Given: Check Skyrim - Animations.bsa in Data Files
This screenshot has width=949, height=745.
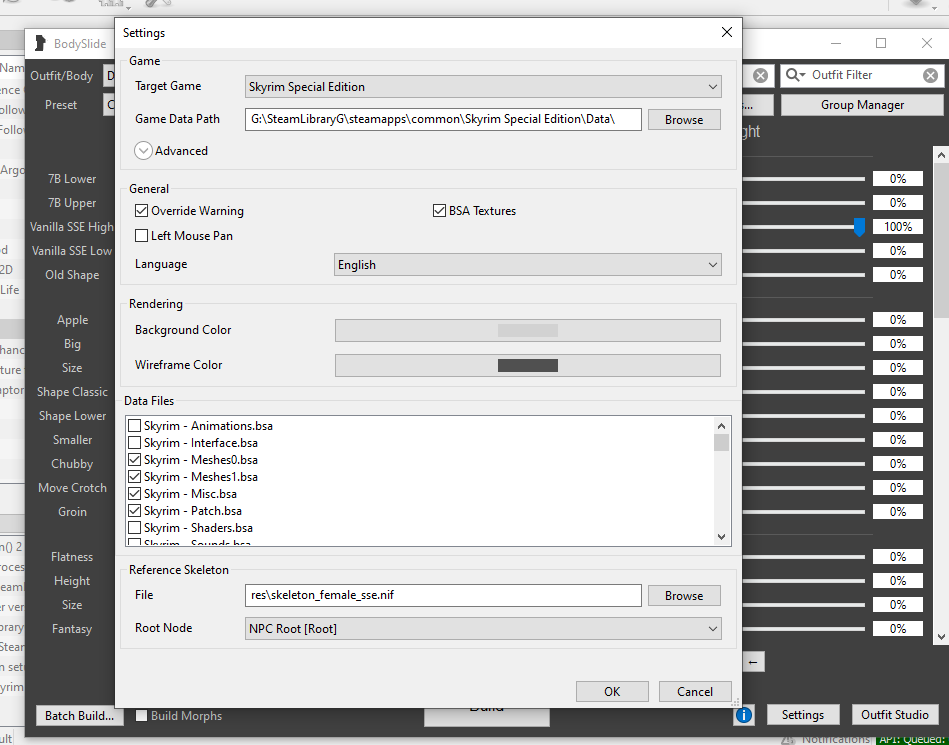Looking at the screenshot, I should tap(134, 426).
